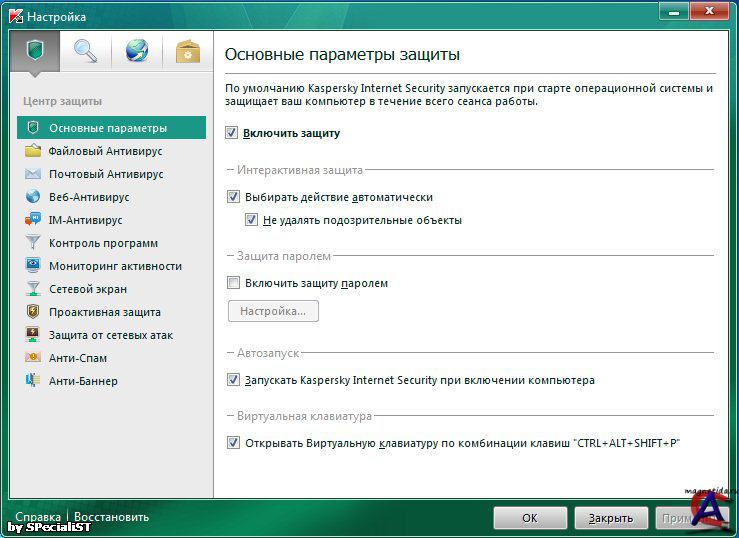The image size is (739, 538).
Task: Enable Включить защиту паролем checkbox
Action: point(233,283)
